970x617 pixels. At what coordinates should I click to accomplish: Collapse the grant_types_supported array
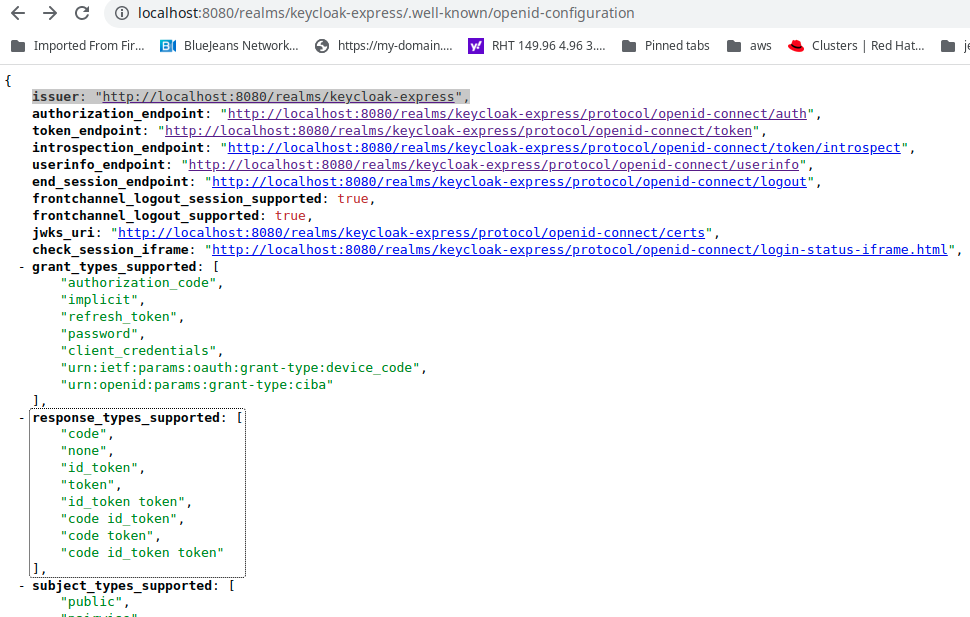click(x=22, y=267)
